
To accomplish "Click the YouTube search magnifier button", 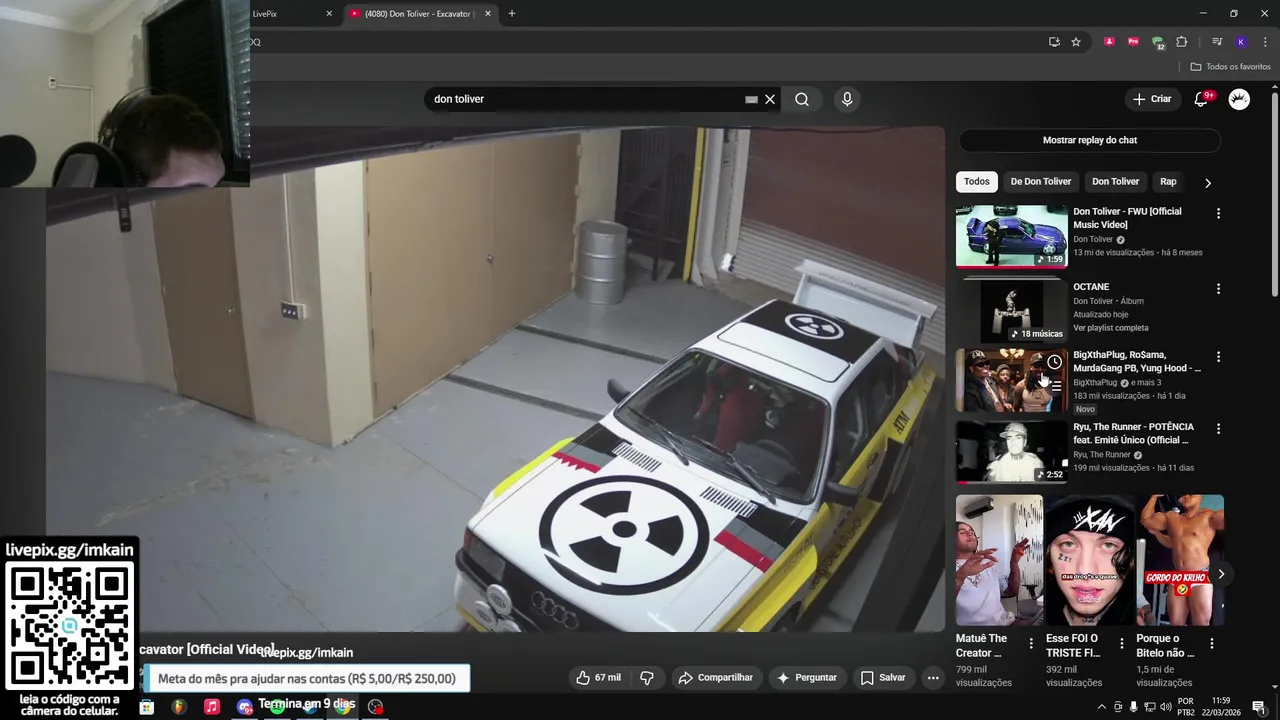I will [x=802, y=99].
